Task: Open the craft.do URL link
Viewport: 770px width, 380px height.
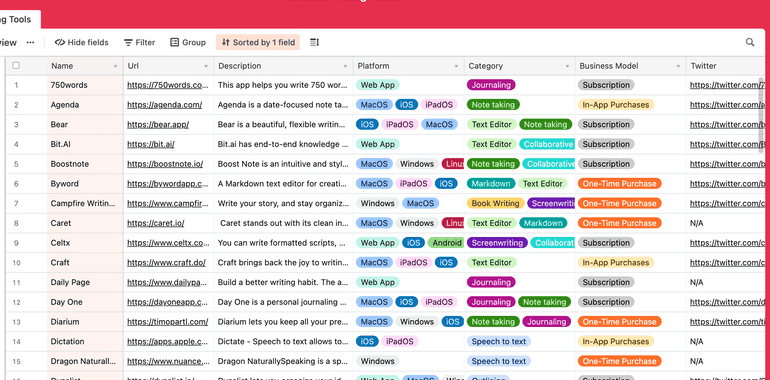Action: pos(166,263)
